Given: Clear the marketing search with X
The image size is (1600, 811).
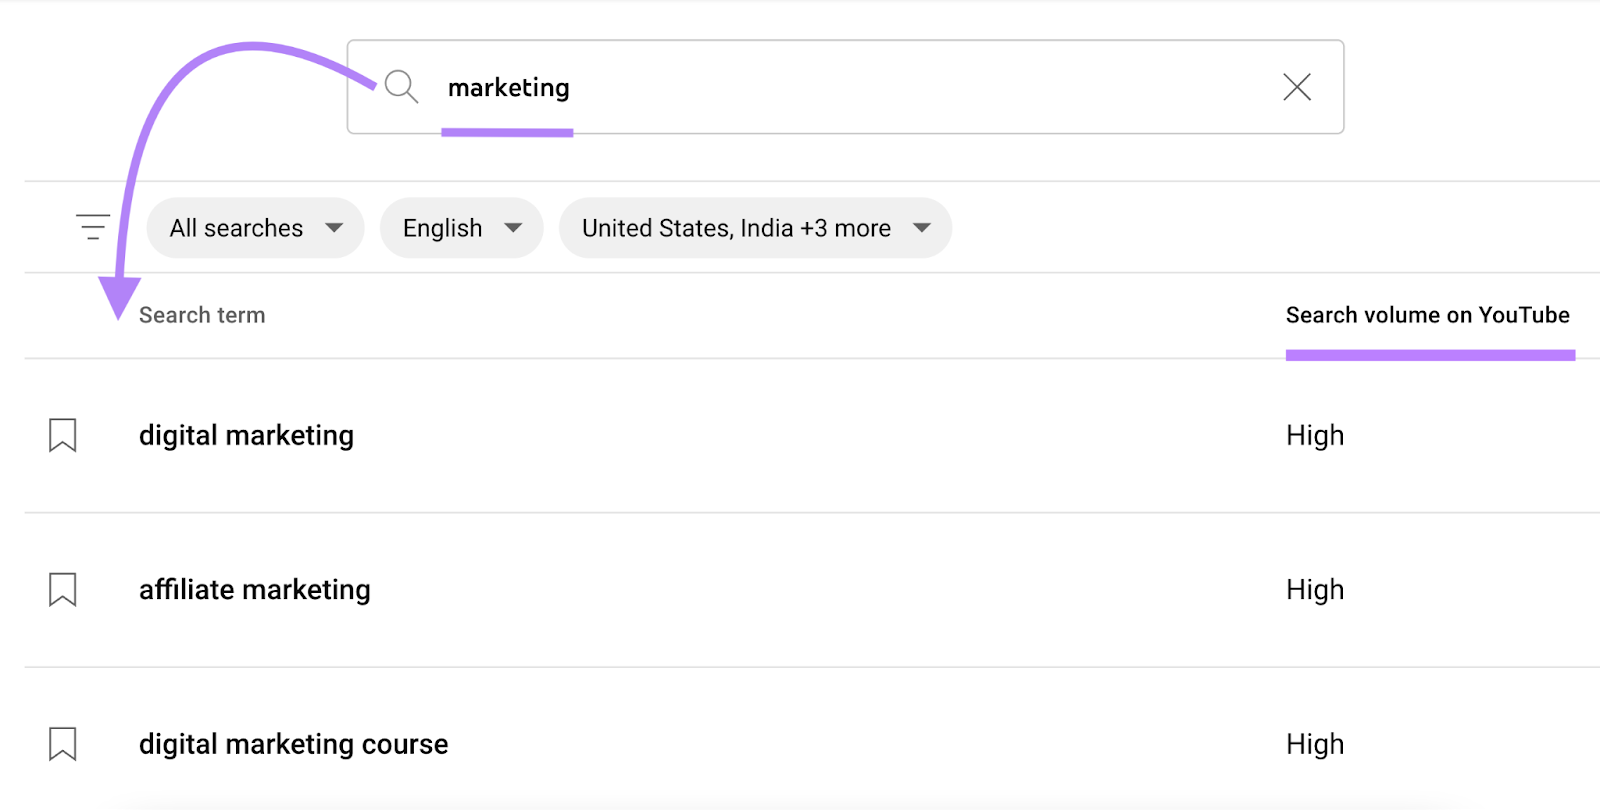Looking at the screenshot, I should [x=1297, y=87].
